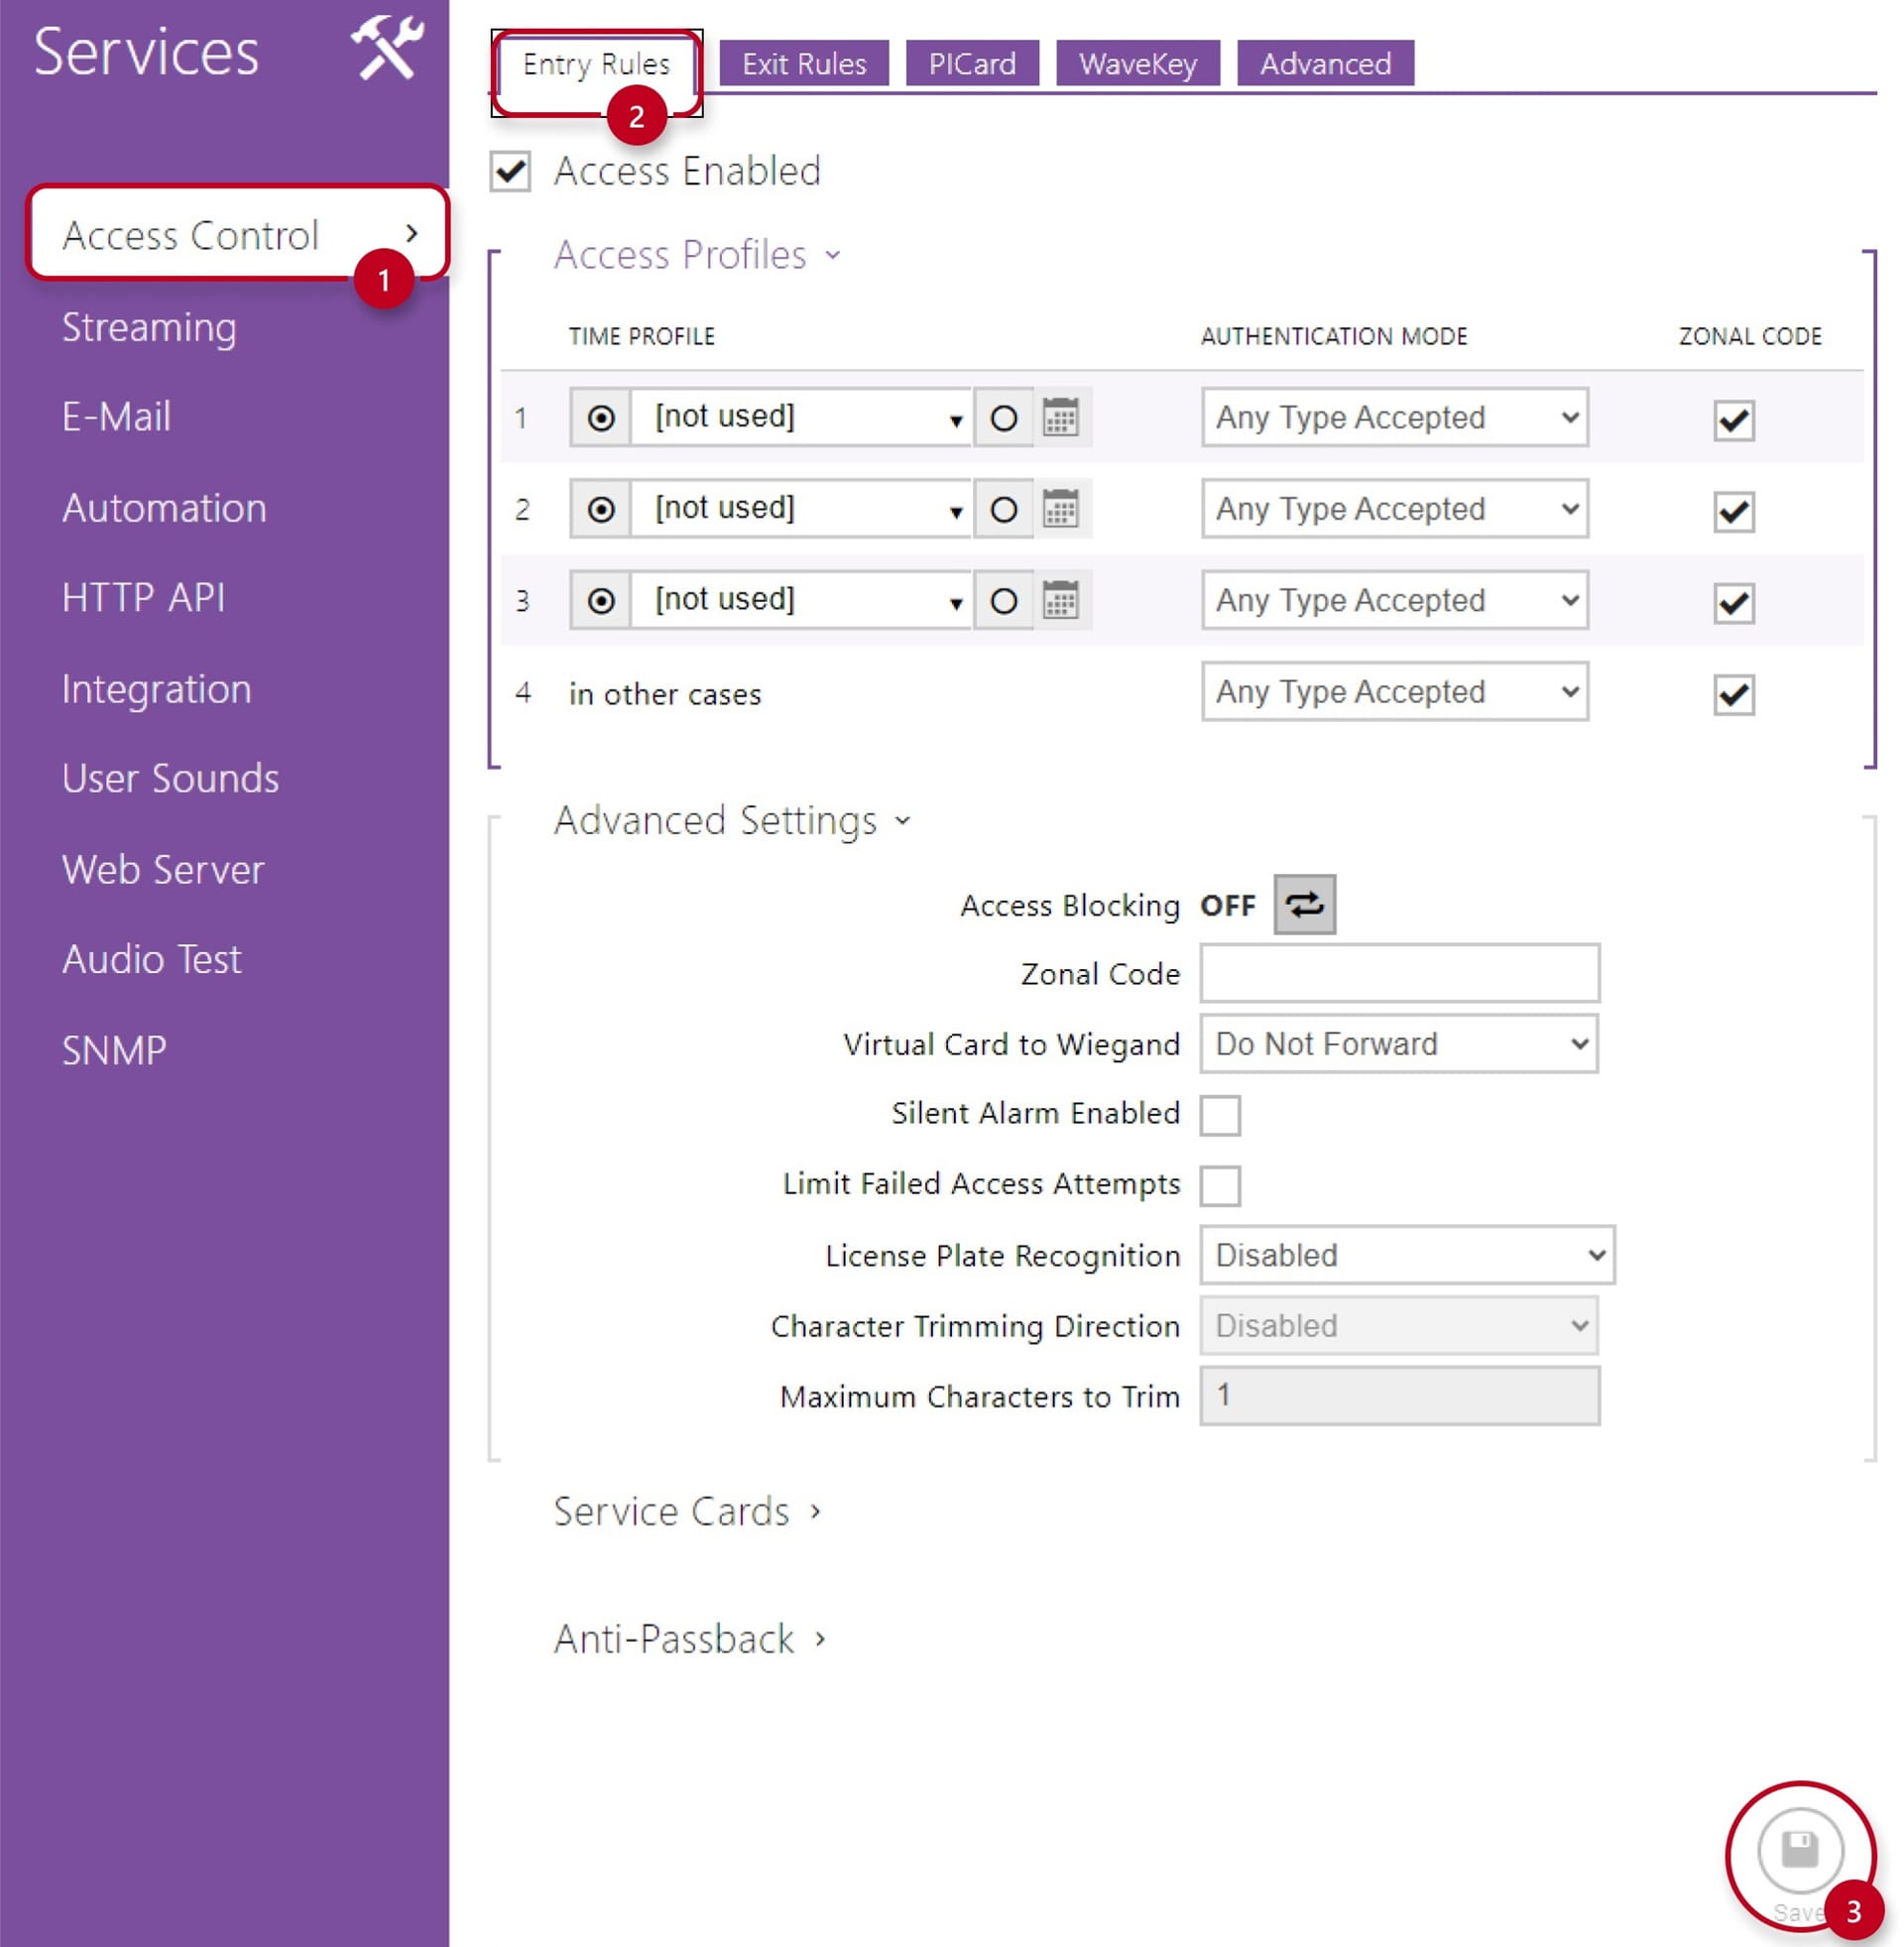
Task: Open Authentication Mode dropdown in row 2
Action: [1395, 509]
